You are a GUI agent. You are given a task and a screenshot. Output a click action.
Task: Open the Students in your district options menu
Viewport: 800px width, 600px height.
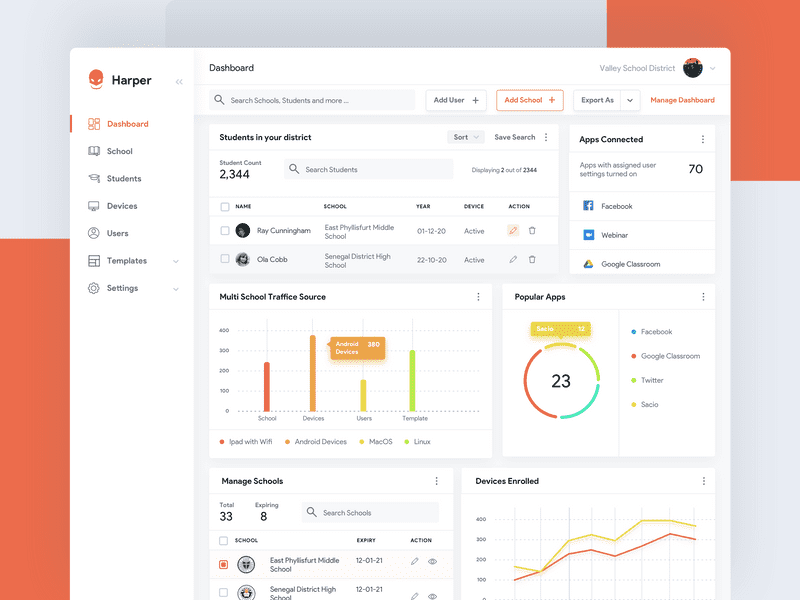coord(546,137)
